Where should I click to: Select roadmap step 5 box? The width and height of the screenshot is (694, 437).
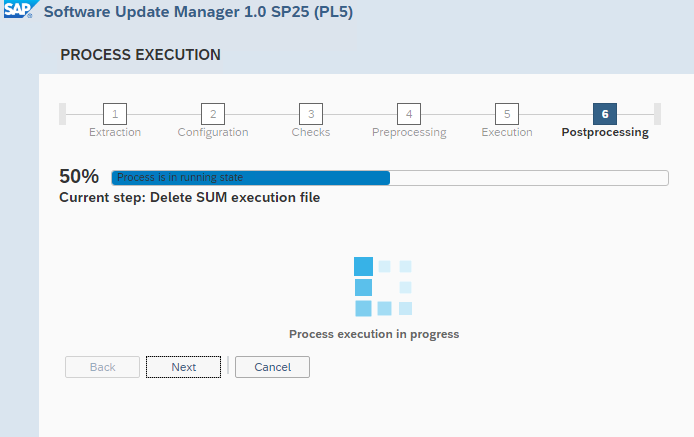[507, 114]
